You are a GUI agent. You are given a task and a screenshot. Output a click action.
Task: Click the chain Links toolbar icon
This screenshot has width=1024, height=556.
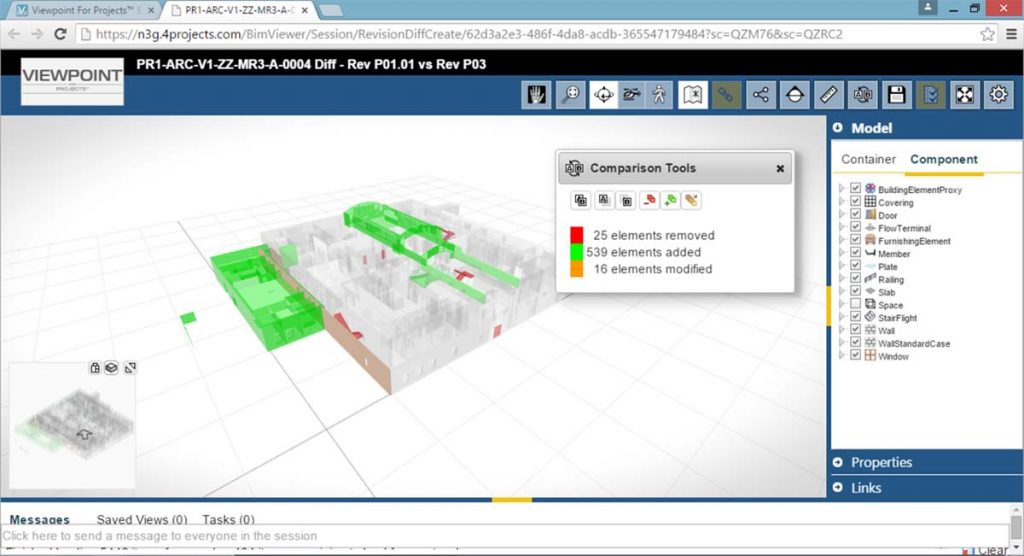coord(726,95)
